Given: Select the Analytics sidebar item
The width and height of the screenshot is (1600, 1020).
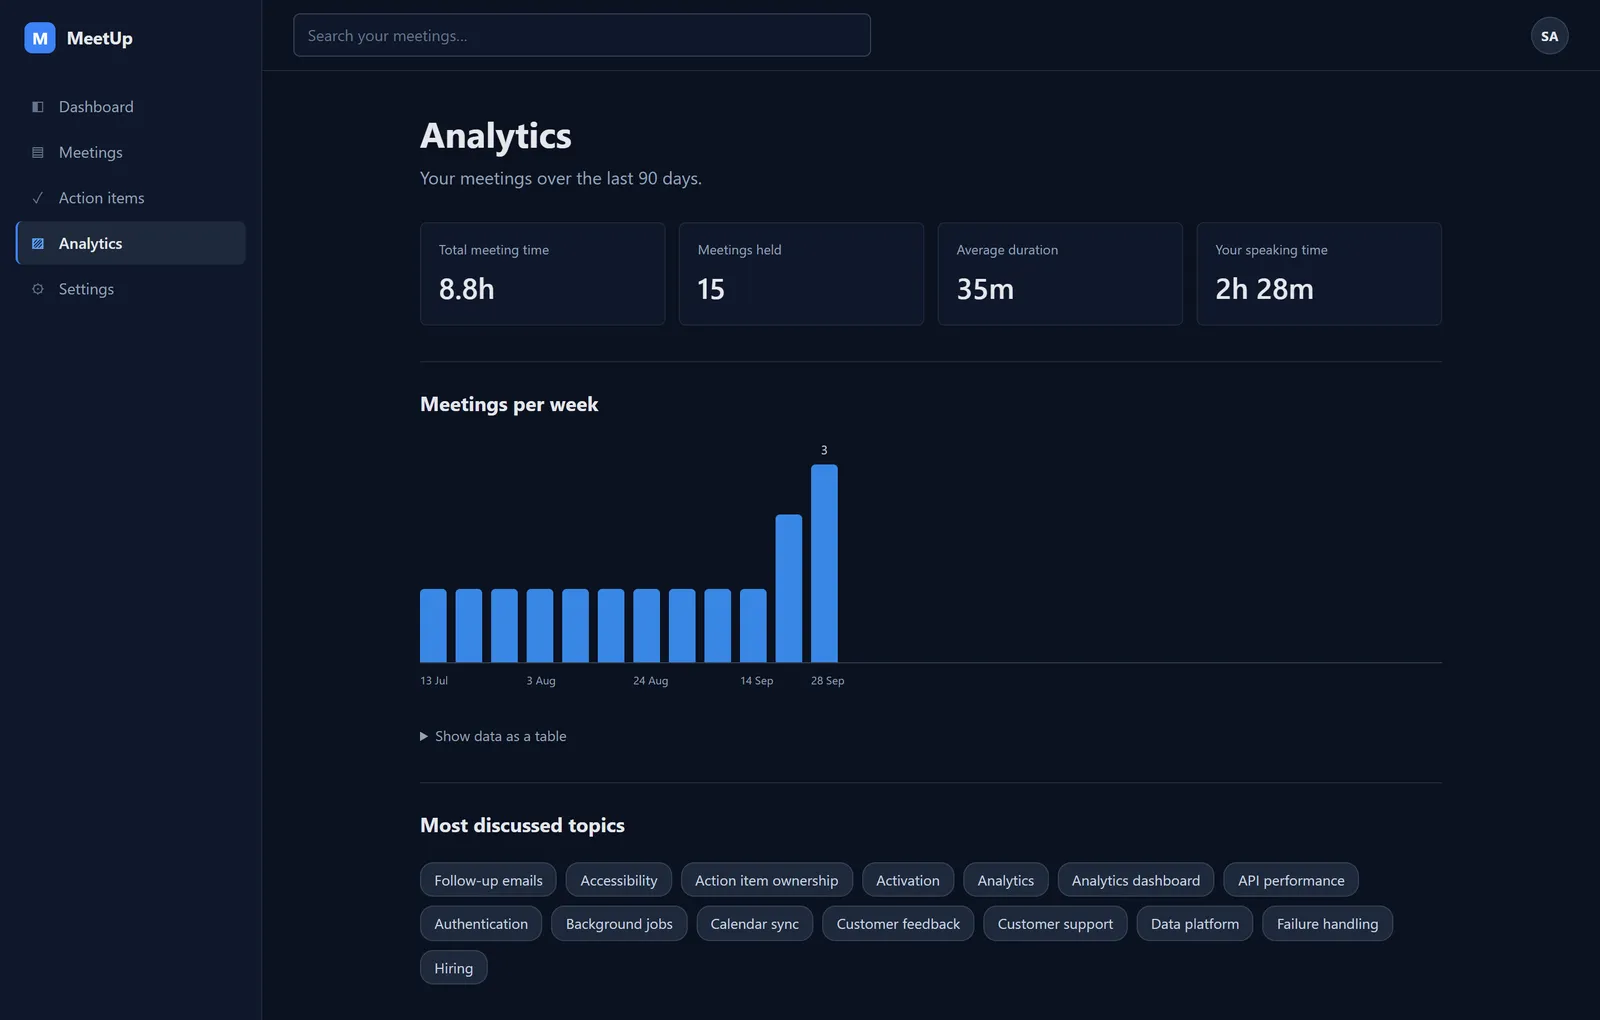Looking at the screenshot, I should tap(131, 244).
